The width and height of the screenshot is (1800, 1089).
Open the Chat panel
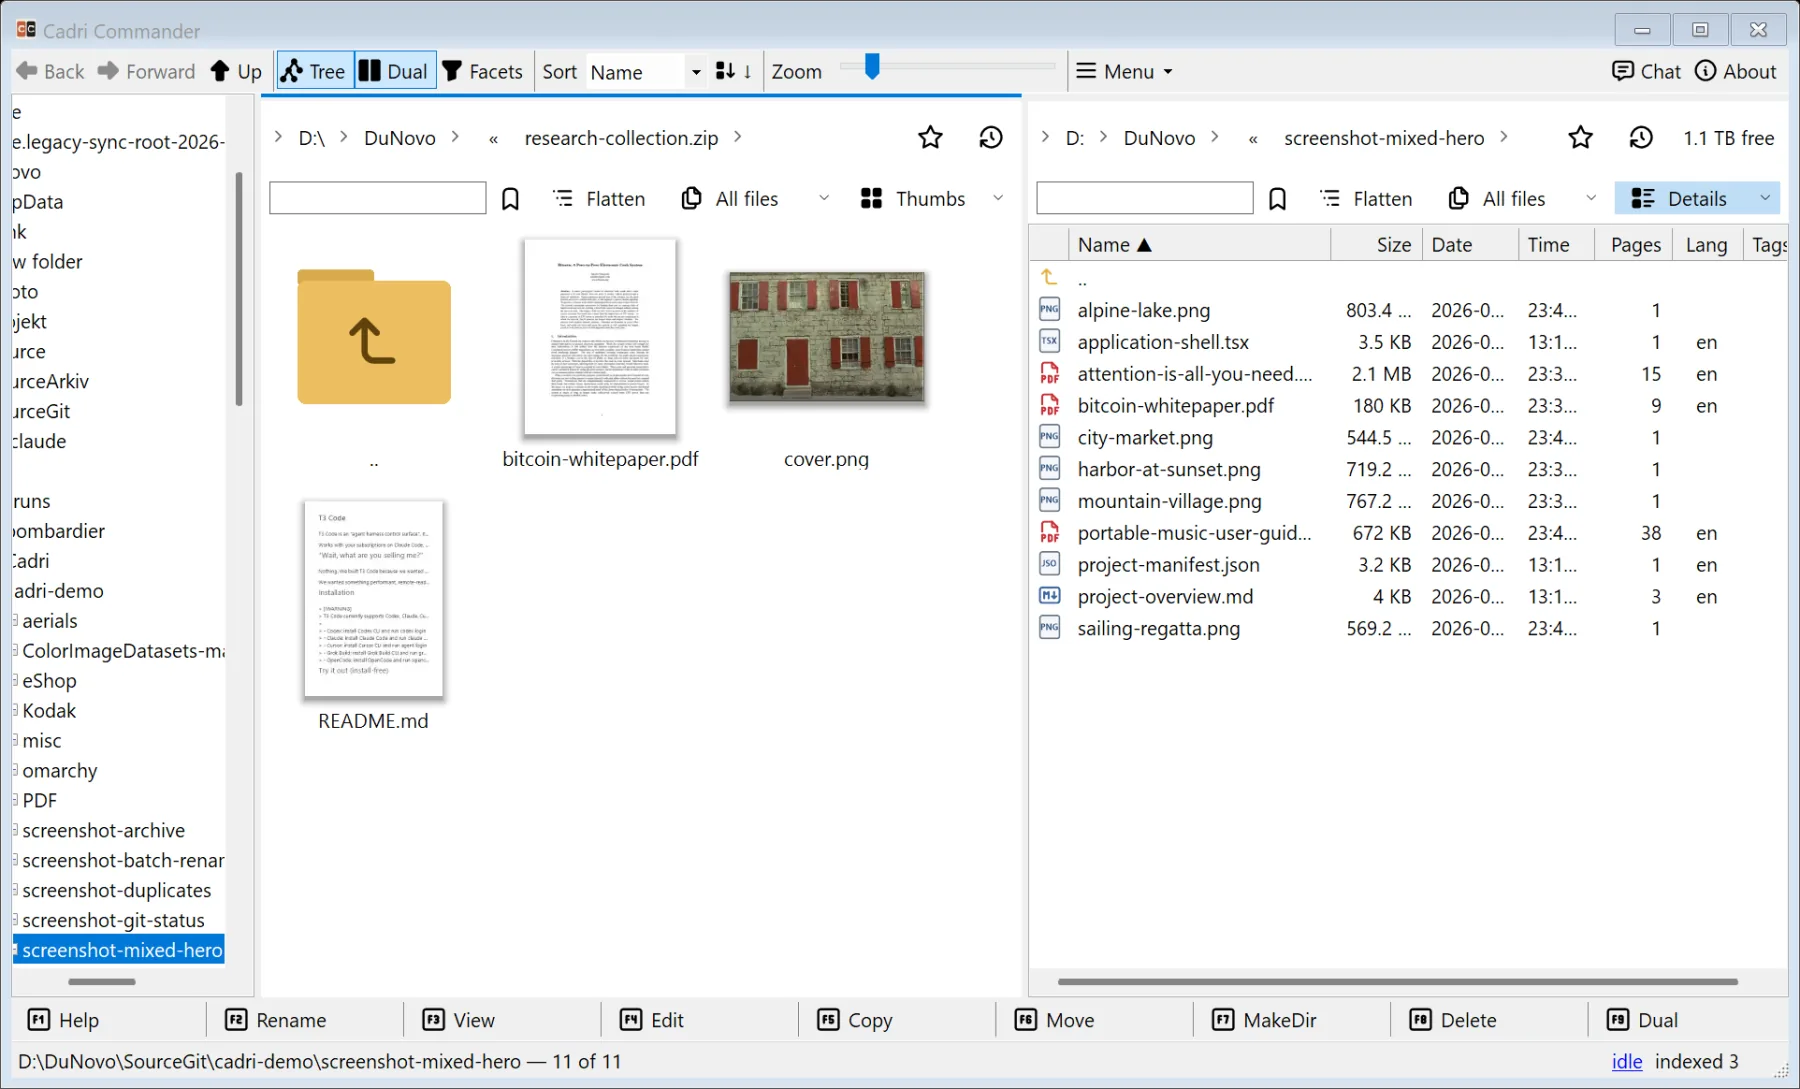(1646, 71)
